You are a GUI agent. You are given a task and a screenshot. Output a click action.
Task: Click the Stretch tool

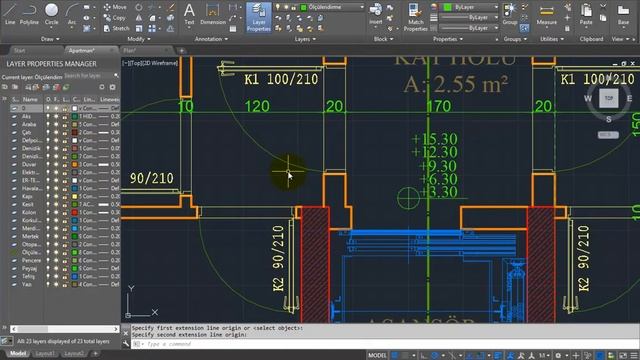pyautogui.click(x=116, y=28)
